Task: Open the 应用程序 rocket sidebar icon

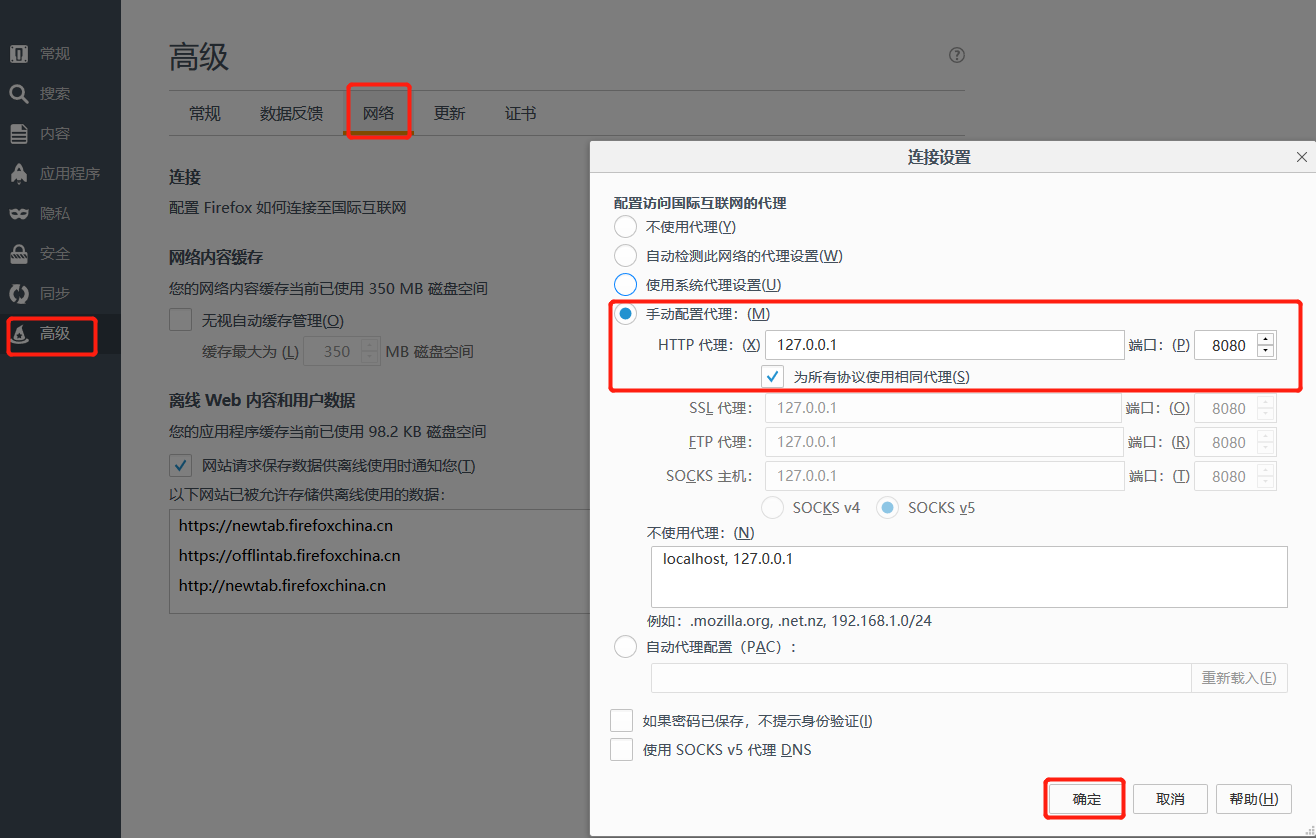Action: click(x=18, y=174)
